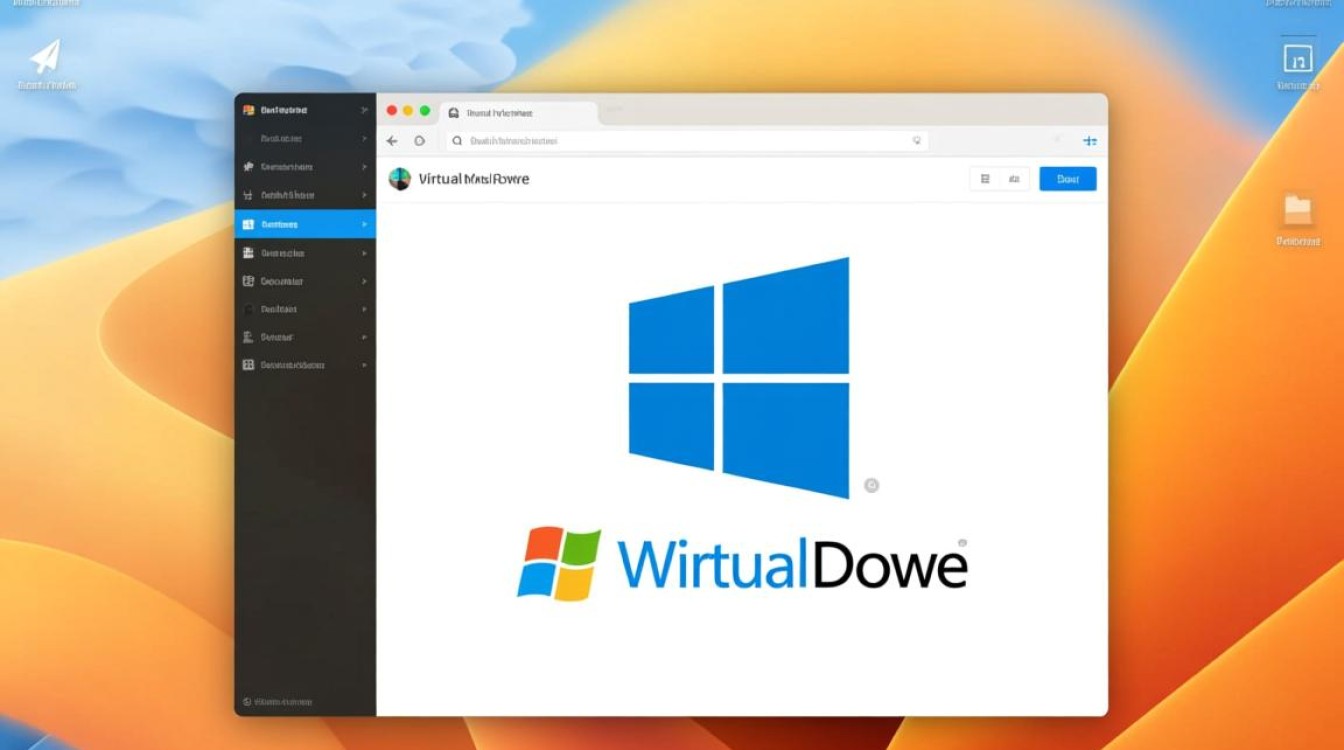This screenshot has height=750, width=1344.
Task: Expand the chevron on the topmost sidebar item
Action: click(x=364, y=110)
